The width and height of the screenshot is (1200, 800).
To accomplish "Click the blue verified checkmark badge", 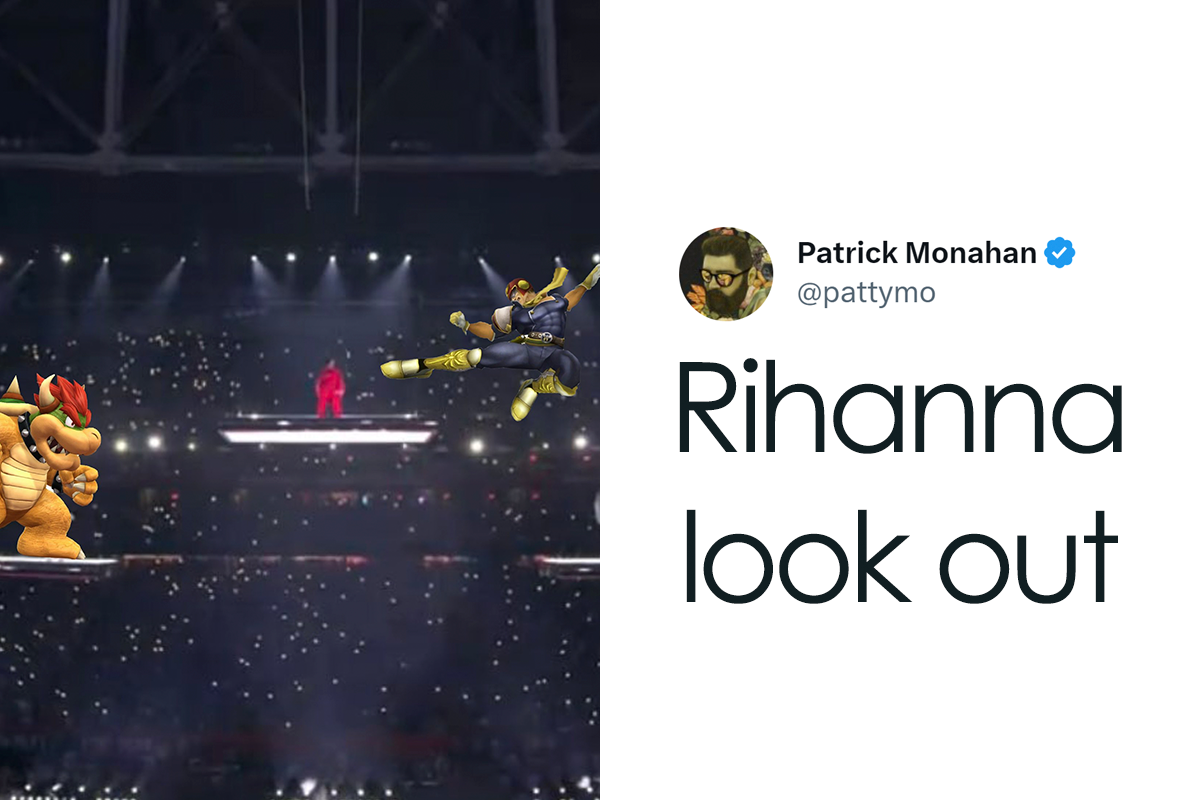I will 1060,254.
